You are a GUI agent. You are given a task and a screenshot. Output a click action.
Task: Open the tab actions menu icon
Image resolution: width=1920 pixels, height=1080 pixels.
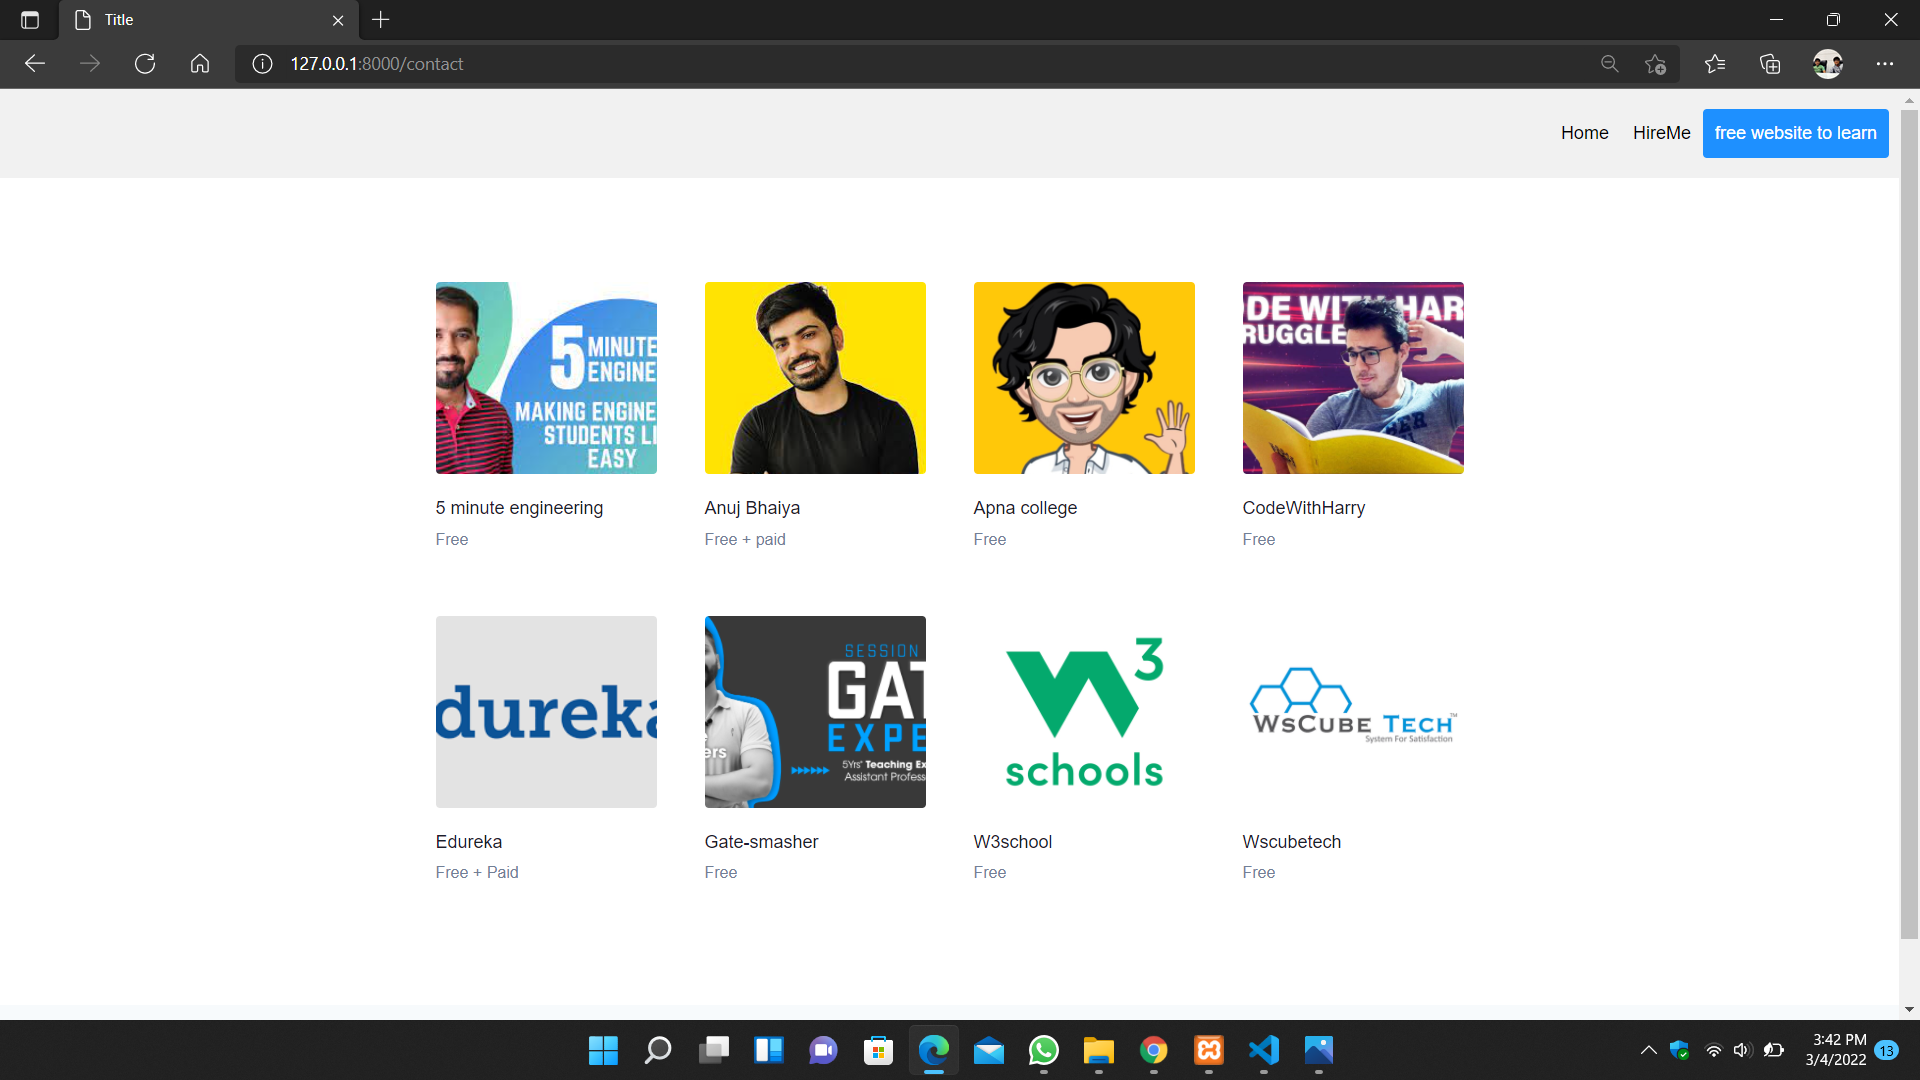point(30,20)
